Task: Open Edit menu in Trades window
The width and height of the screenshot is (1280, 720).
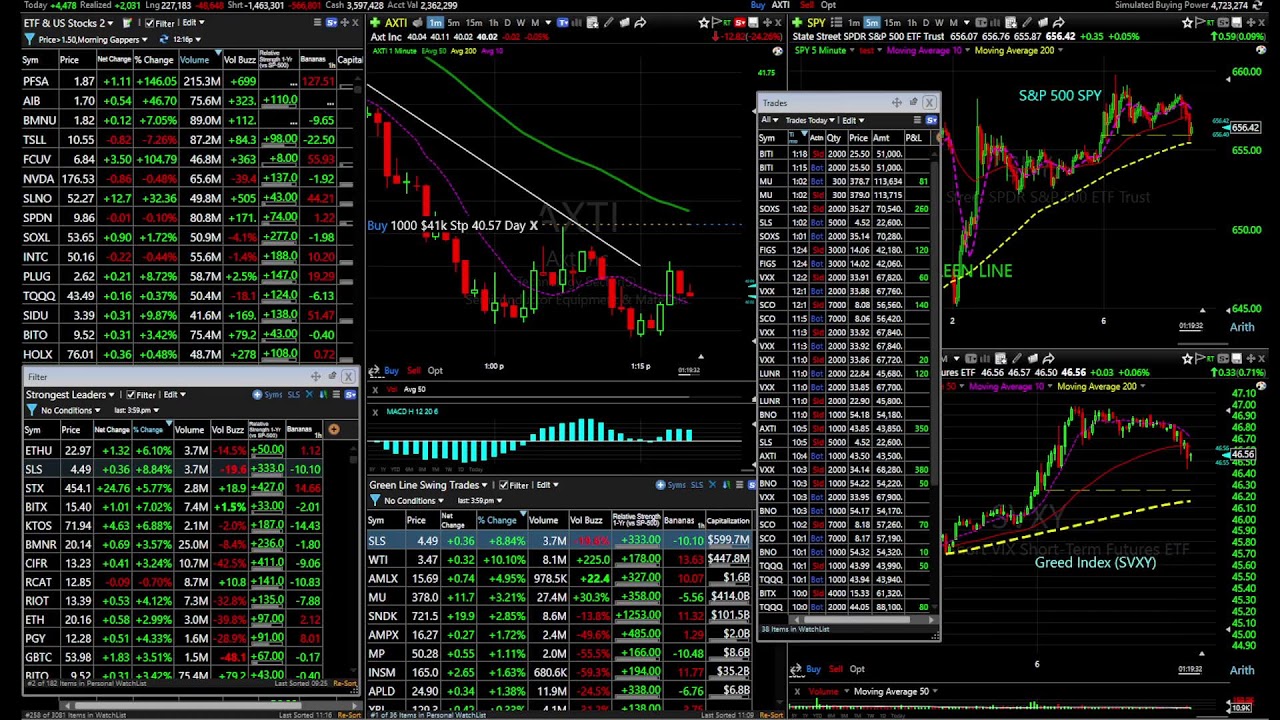Action: (853, 120)
